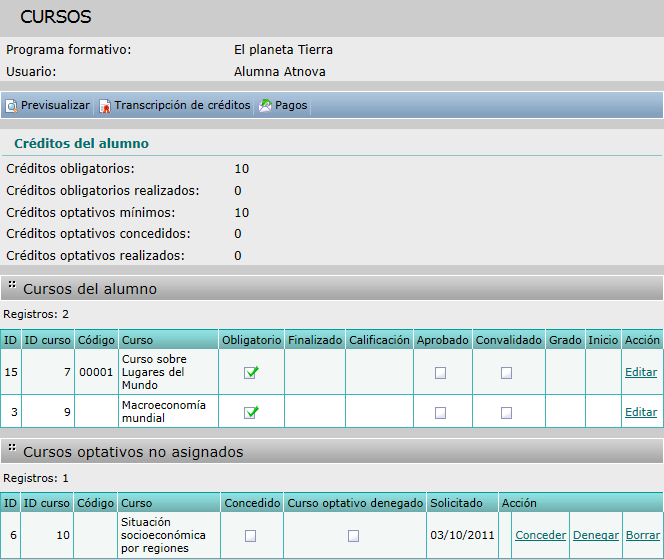664x559 pixels.
Task: Click the Borrar link
Action: pos(643,535)
